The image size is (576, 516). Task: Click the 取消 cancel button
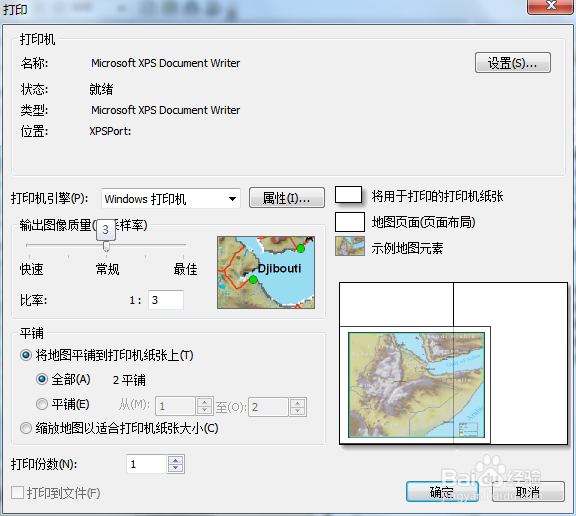pos(528,491)
